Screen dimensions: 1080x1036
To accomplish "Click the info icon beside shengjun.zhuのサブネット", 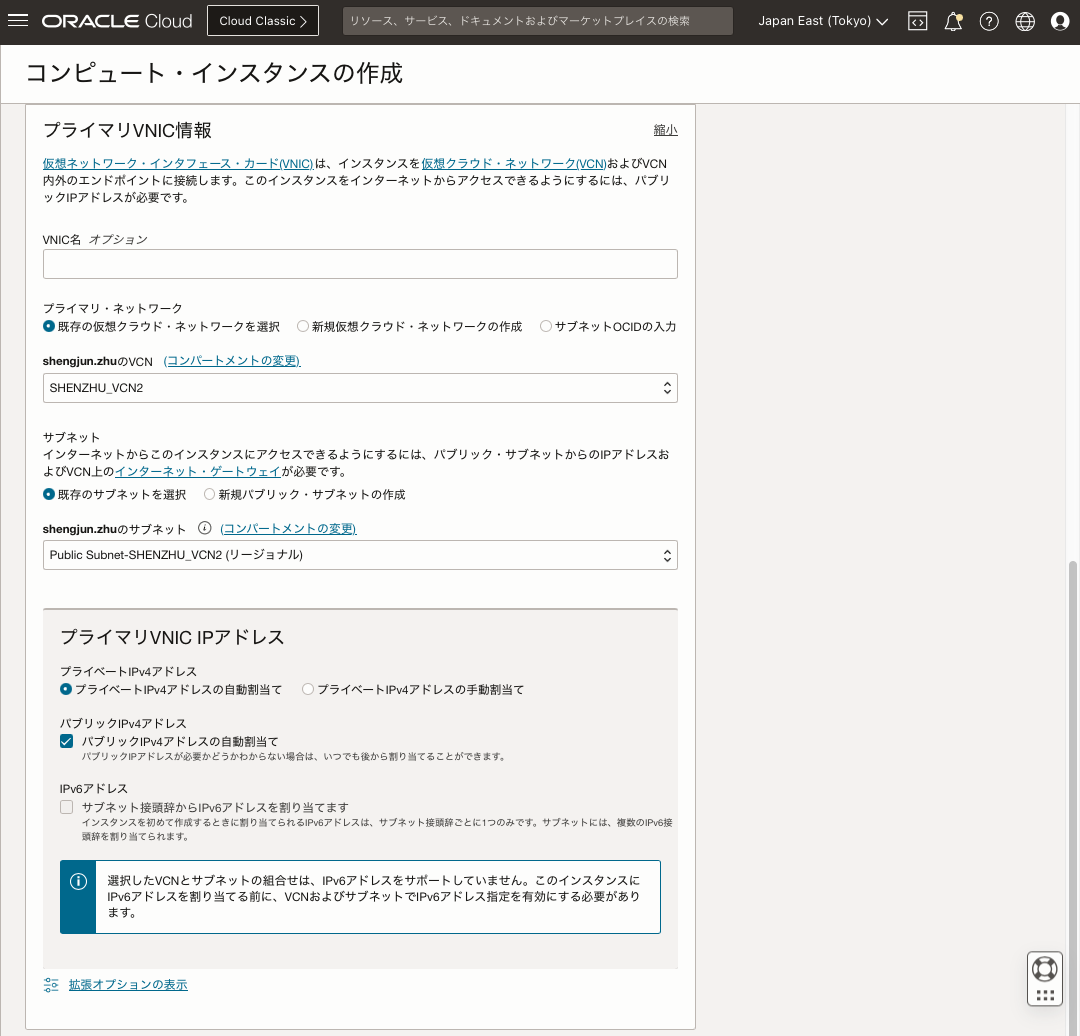I will 206,528.
